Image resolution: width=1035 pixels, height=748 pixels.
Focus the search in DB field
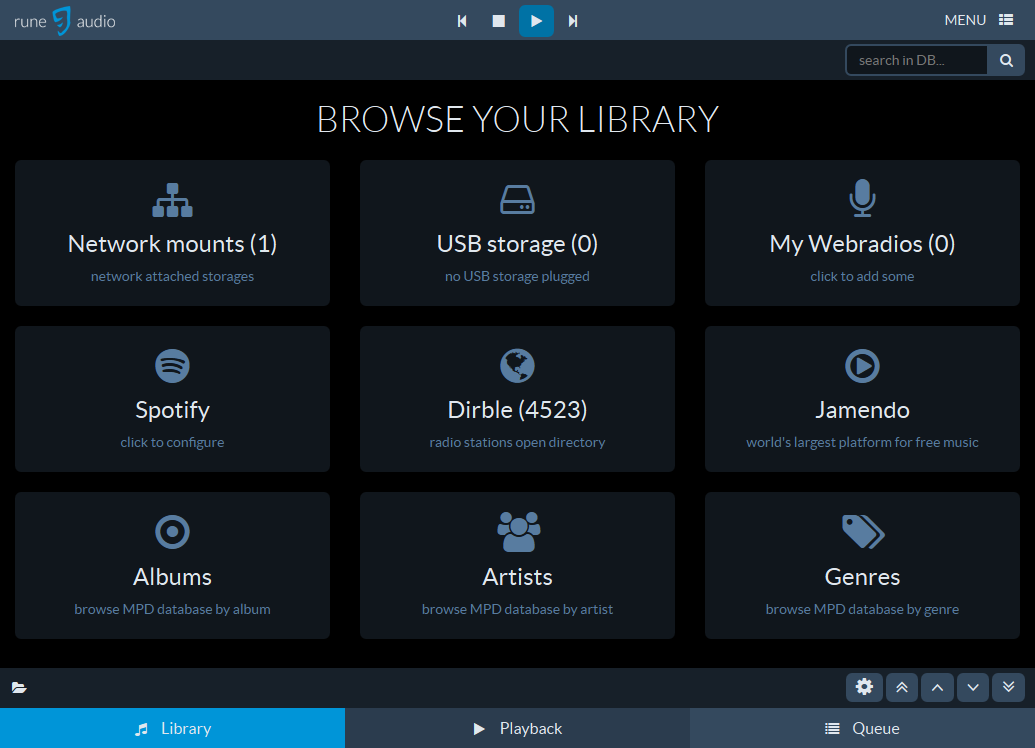[x=916, y=60]
